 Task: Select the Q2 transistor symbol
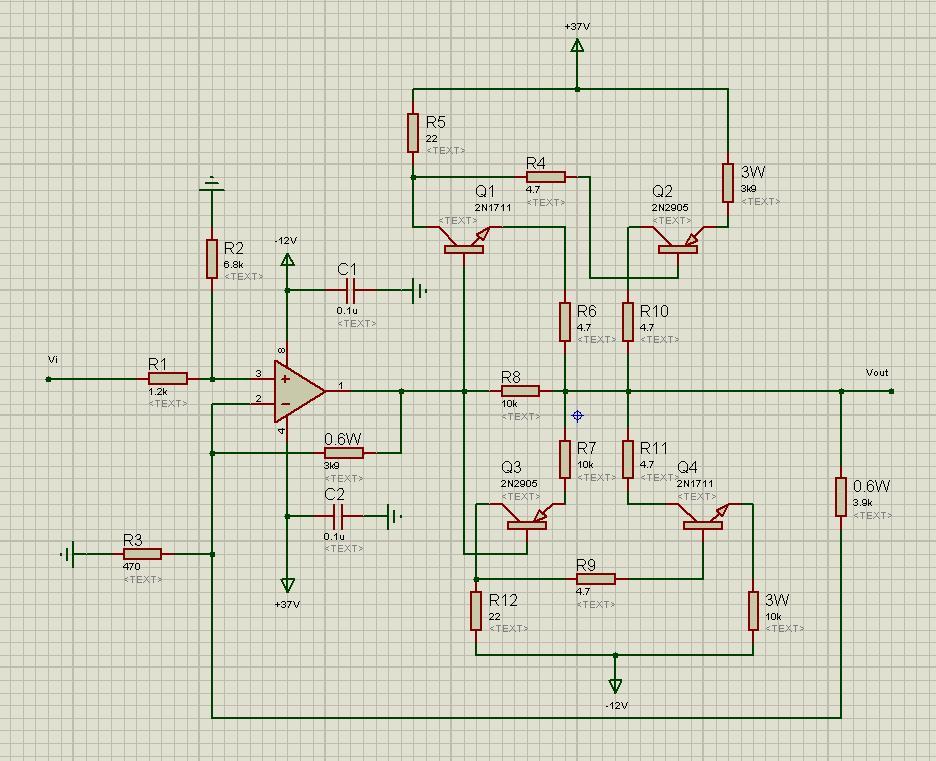[678, 240]
